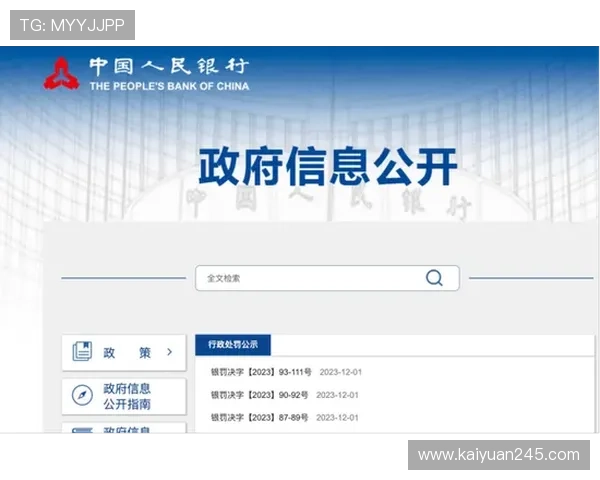
Task: Click THE PEOPLE'S BANK OF CHINA header text
Action: point(170,86)
